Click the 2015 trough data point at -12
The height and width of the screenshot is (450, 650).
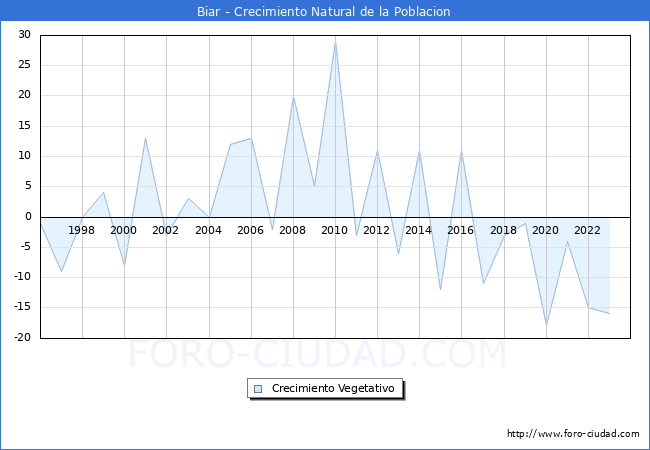click(x=440, y=290)
